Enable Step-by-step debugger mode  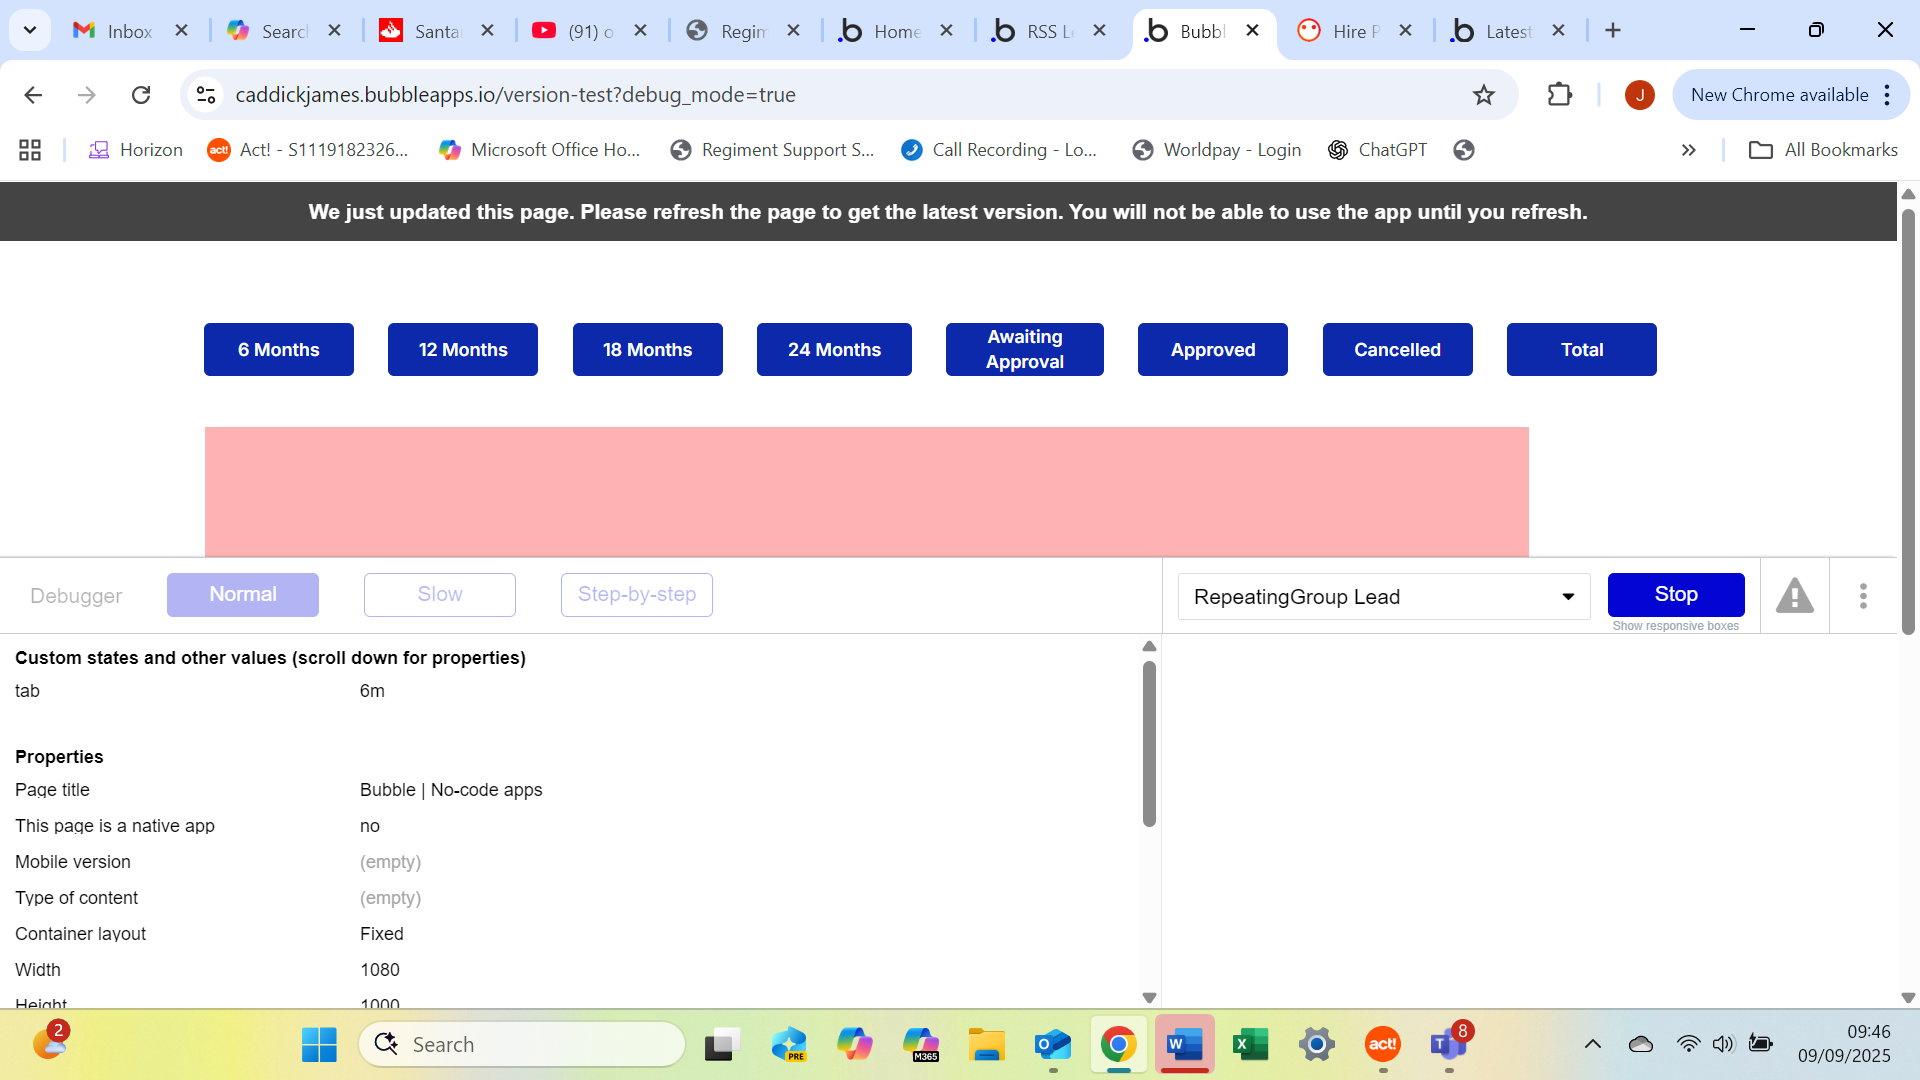(636, 595)
